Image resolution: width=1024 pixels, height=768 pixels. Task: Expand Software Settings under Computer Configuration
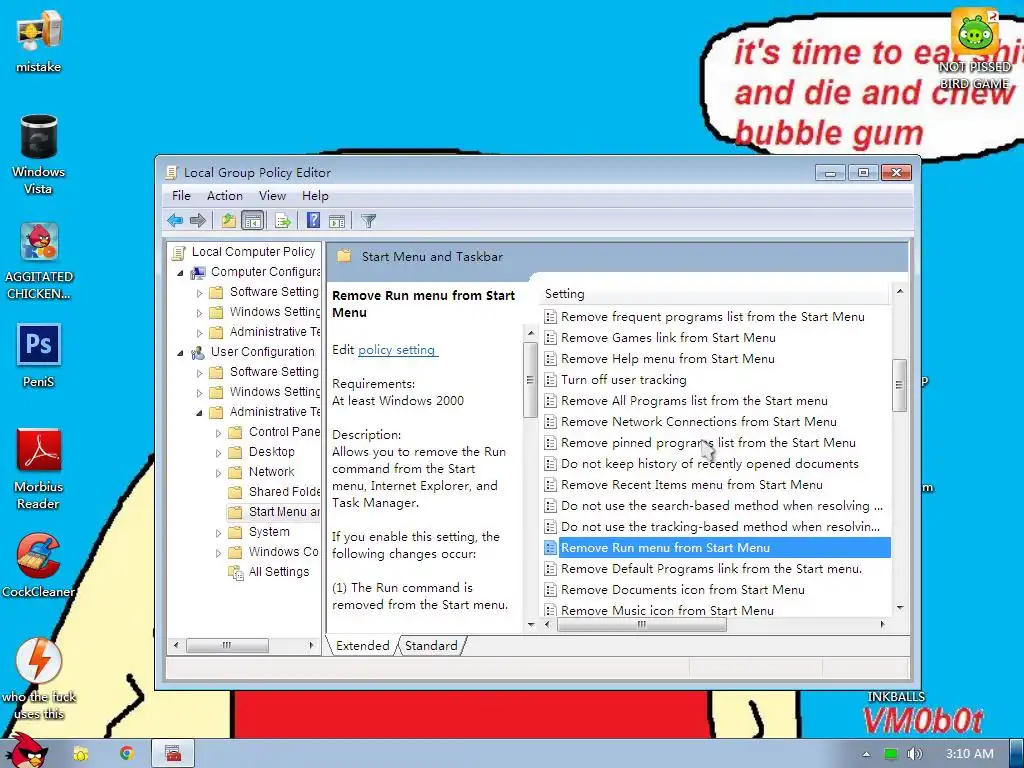pos(199,293)
